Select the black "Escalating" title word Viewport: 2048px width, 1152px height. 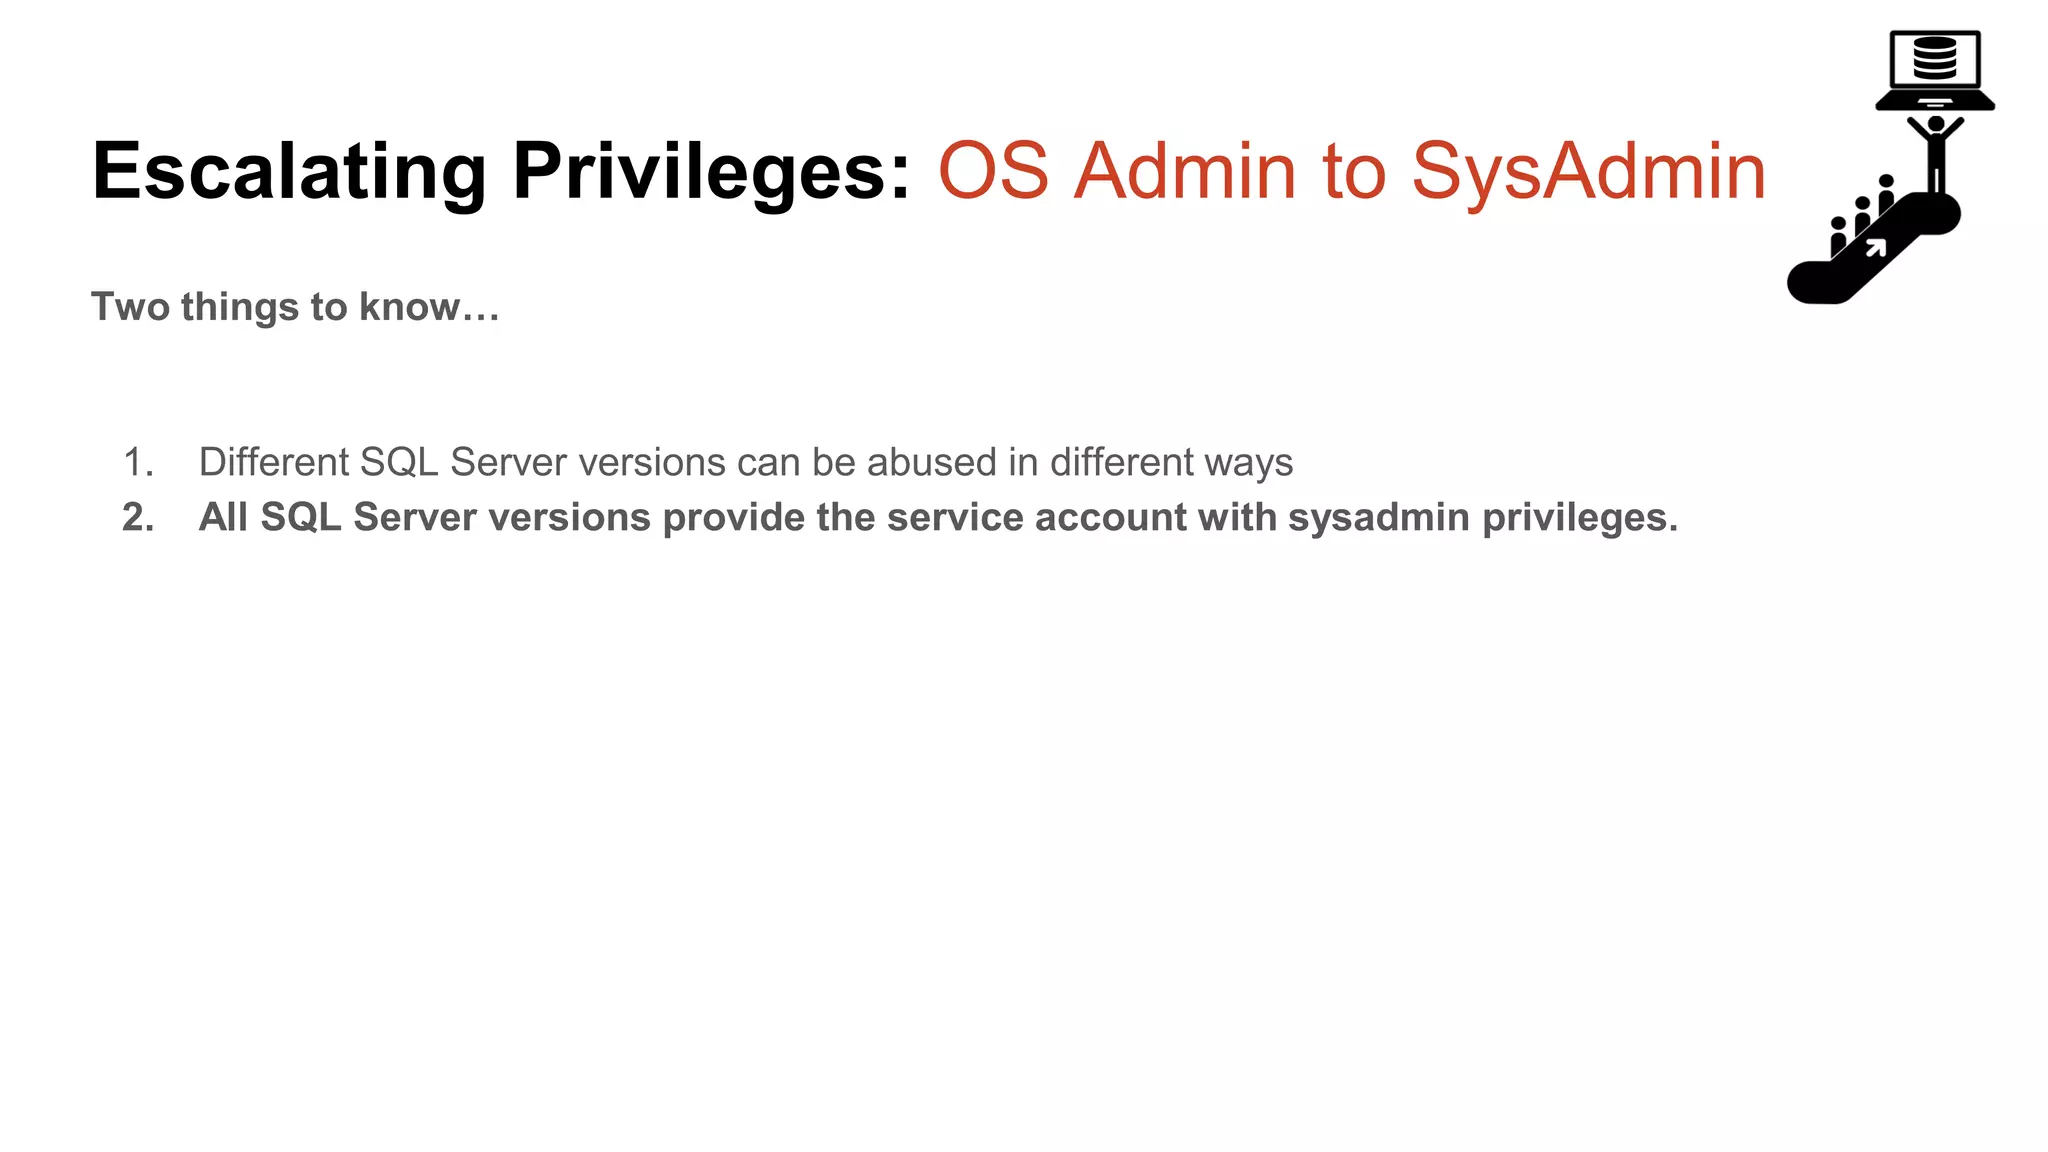[x=289, y=171]
